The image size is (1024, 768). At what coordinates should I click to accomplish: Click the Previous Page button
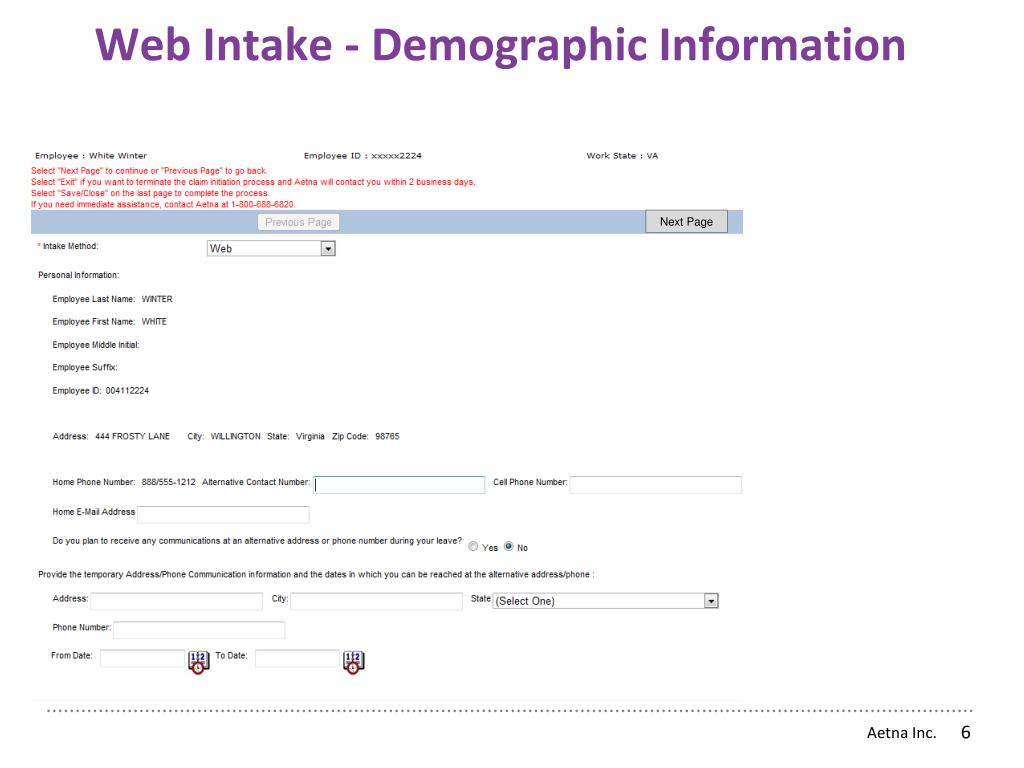298,222
